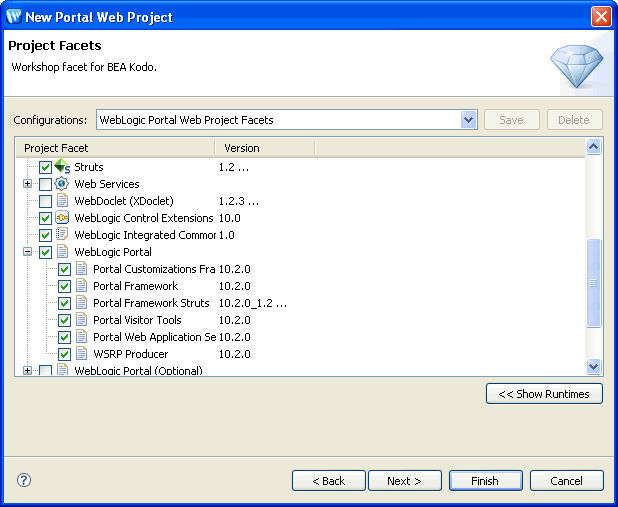Expand the Web Services tree node
Screen dimensions: 618x507
(x=27, y=184)
